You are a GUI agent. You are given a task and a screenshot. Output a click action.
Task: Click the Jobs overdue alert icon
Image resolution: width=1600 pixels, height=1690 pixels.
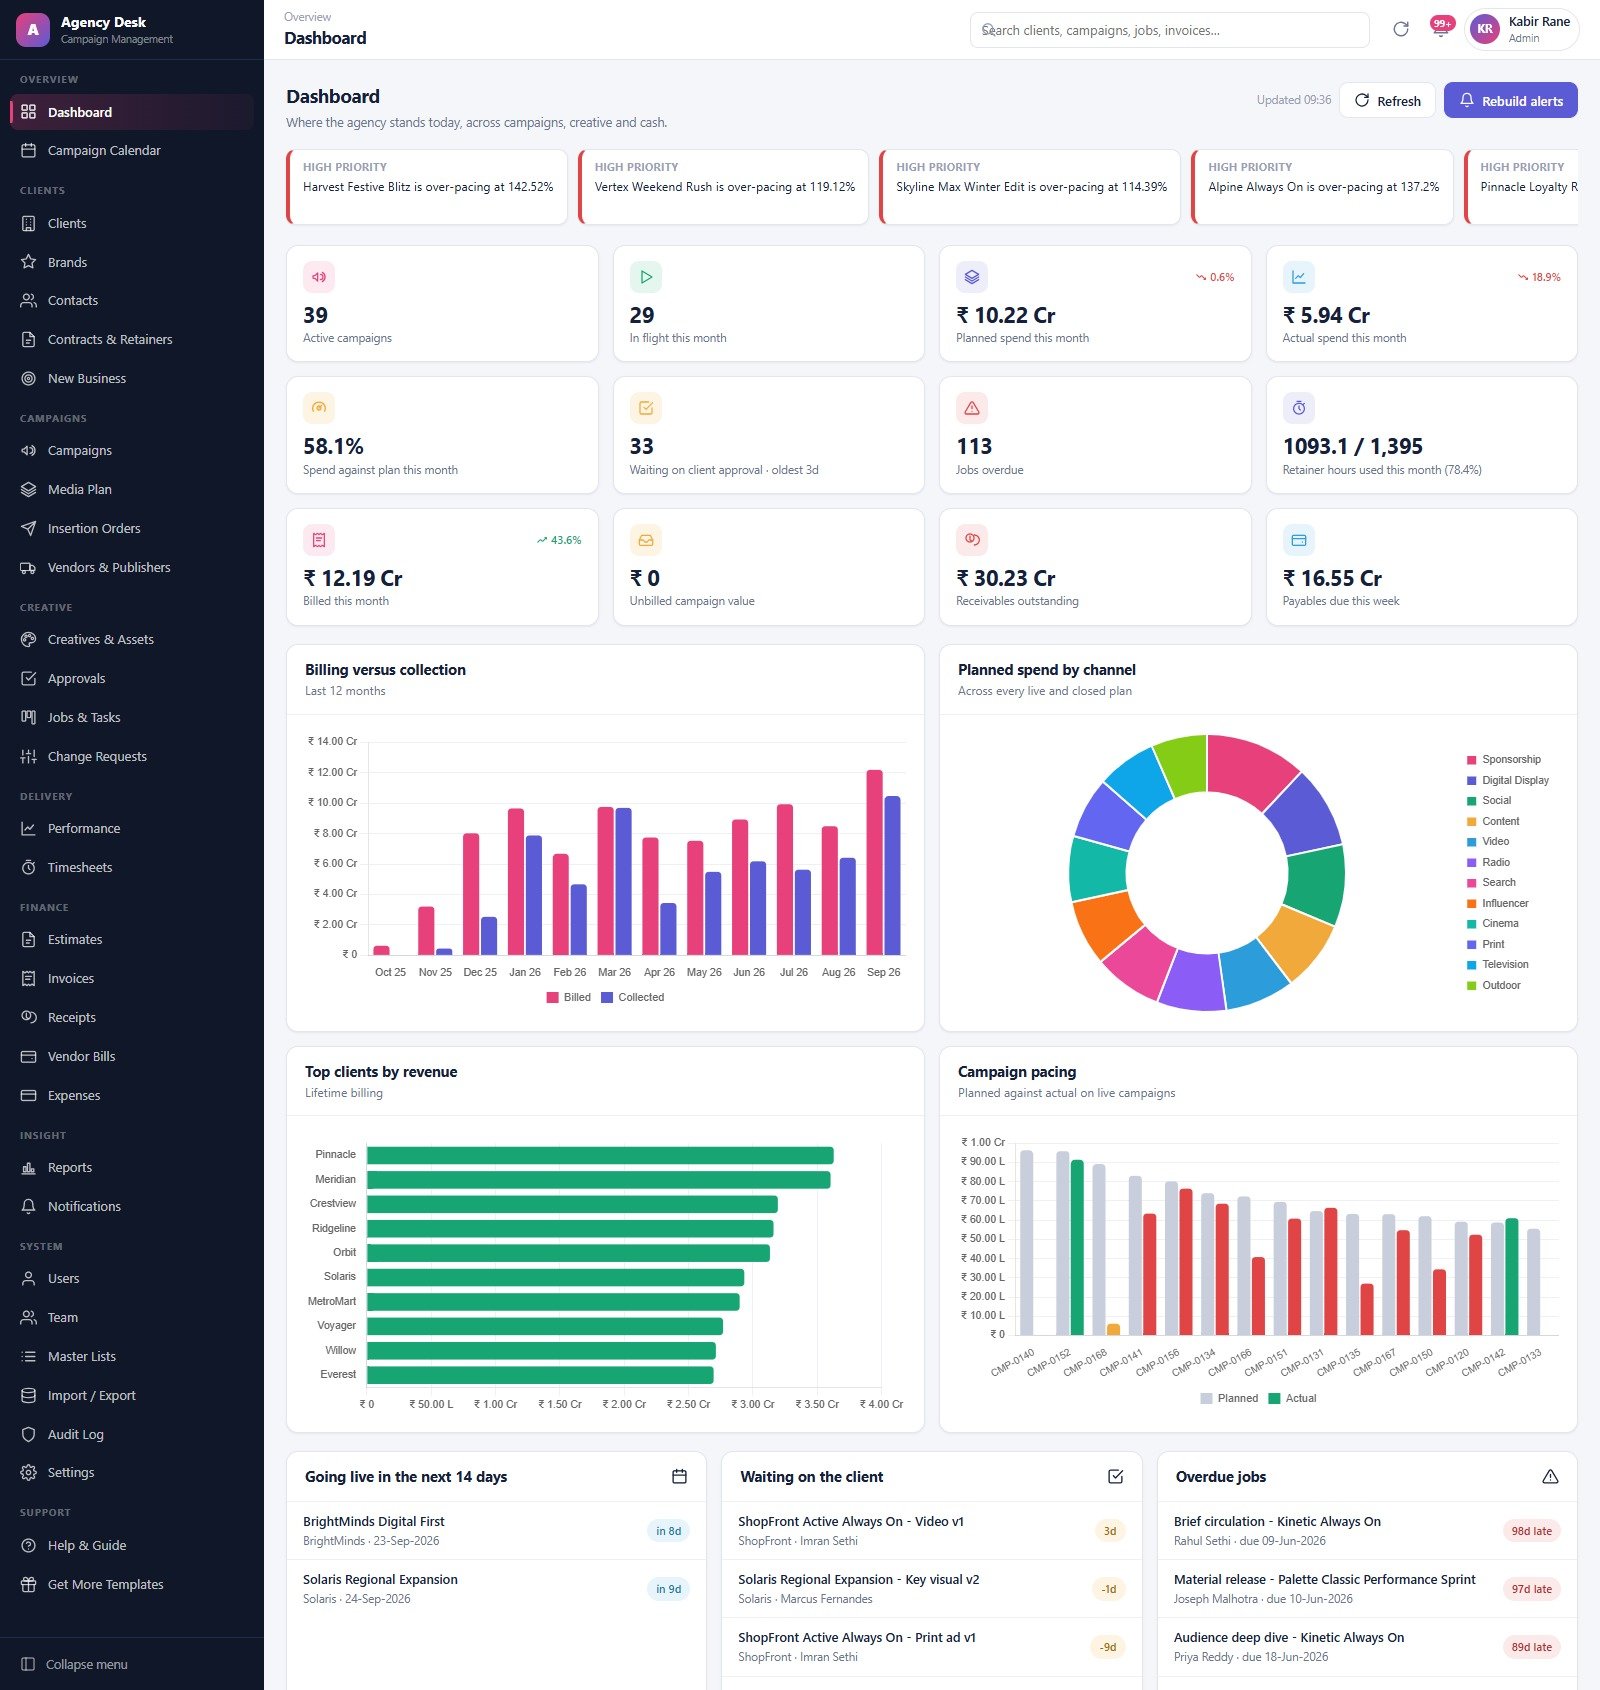[972, 408]
